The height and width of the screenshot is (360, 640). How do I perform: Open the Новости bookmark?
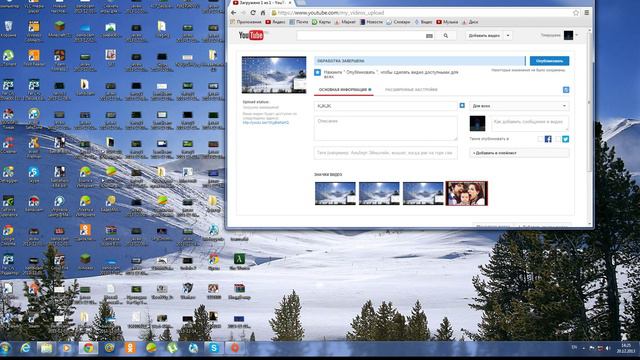click(371, 22)
